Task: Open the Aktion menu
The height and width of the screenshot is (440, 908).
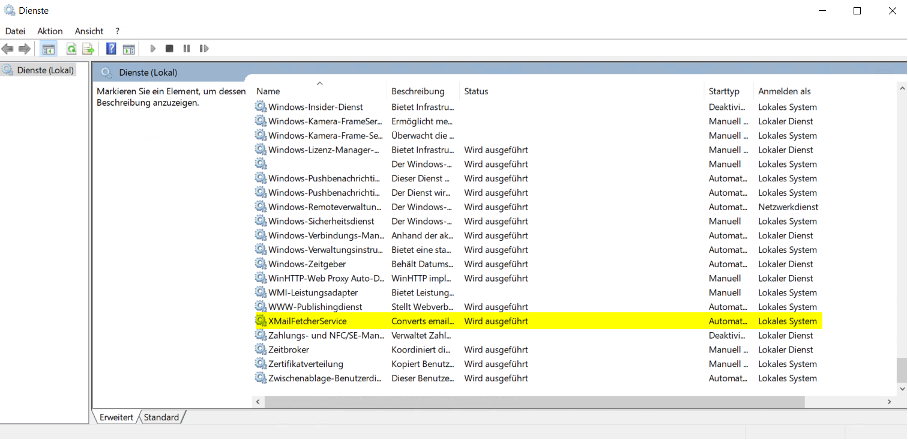Action: pos(50,31)
